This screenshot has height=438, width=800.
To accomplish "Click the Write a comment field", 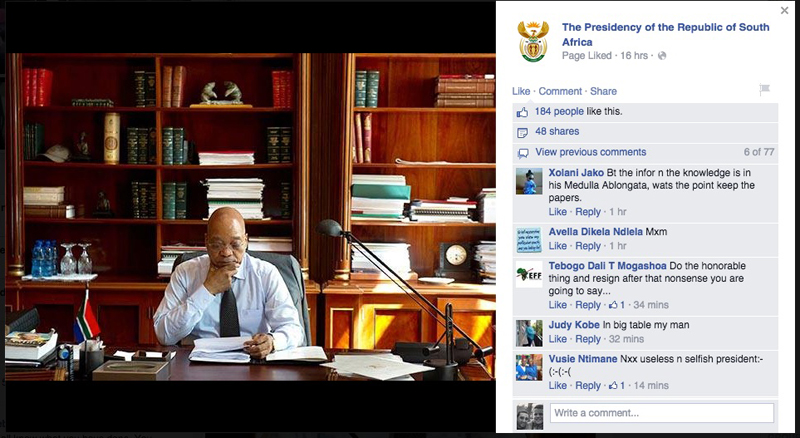I will click(662, 413).
